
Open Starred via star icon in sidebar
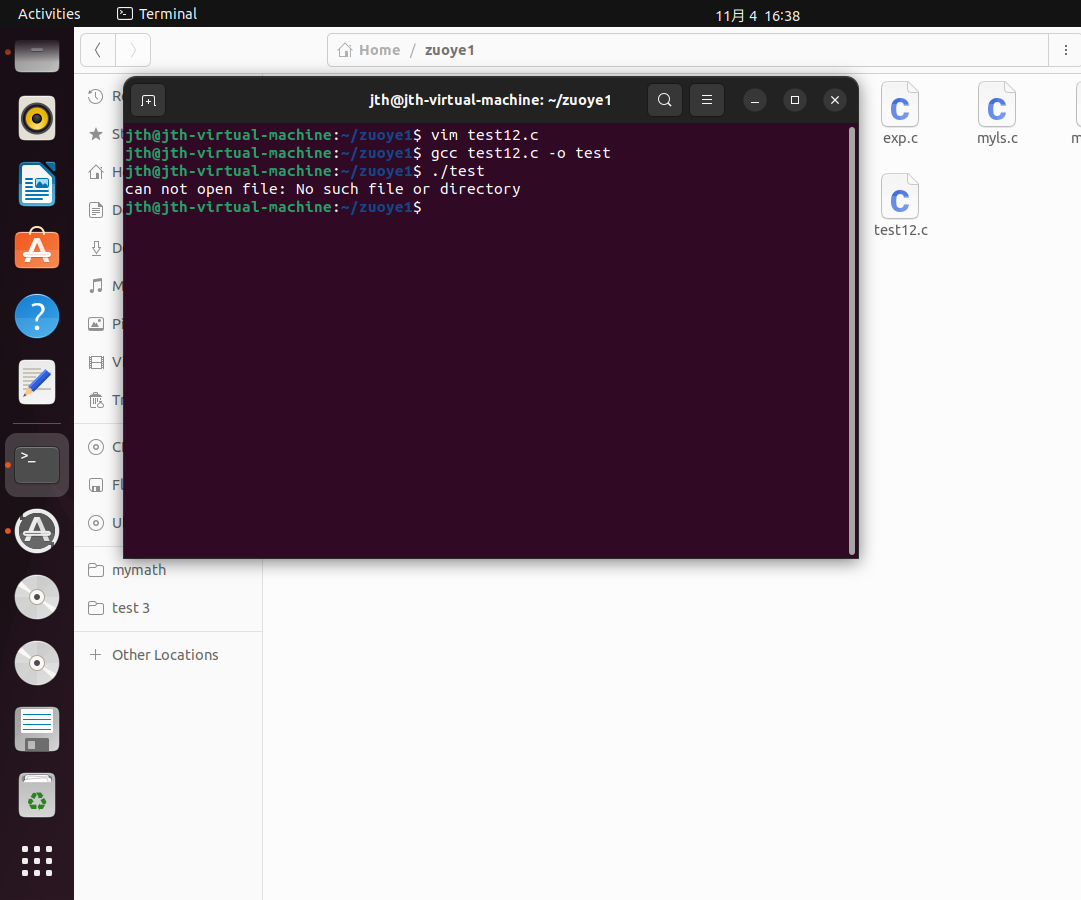(x=96, y=134)
